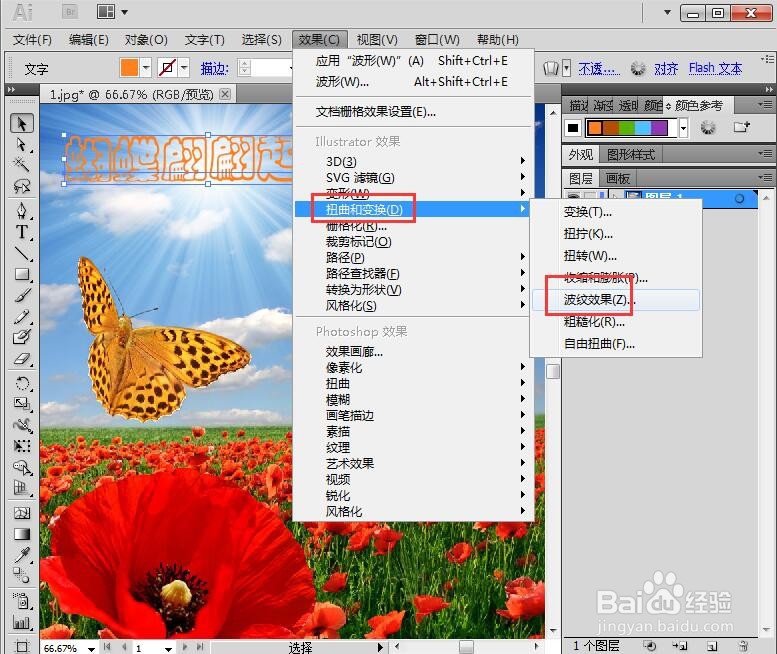The height and width of the screenshot is (654, 777).
Task: Choose 扭曲和变换(D) in the effect menu
Action: 411,210
